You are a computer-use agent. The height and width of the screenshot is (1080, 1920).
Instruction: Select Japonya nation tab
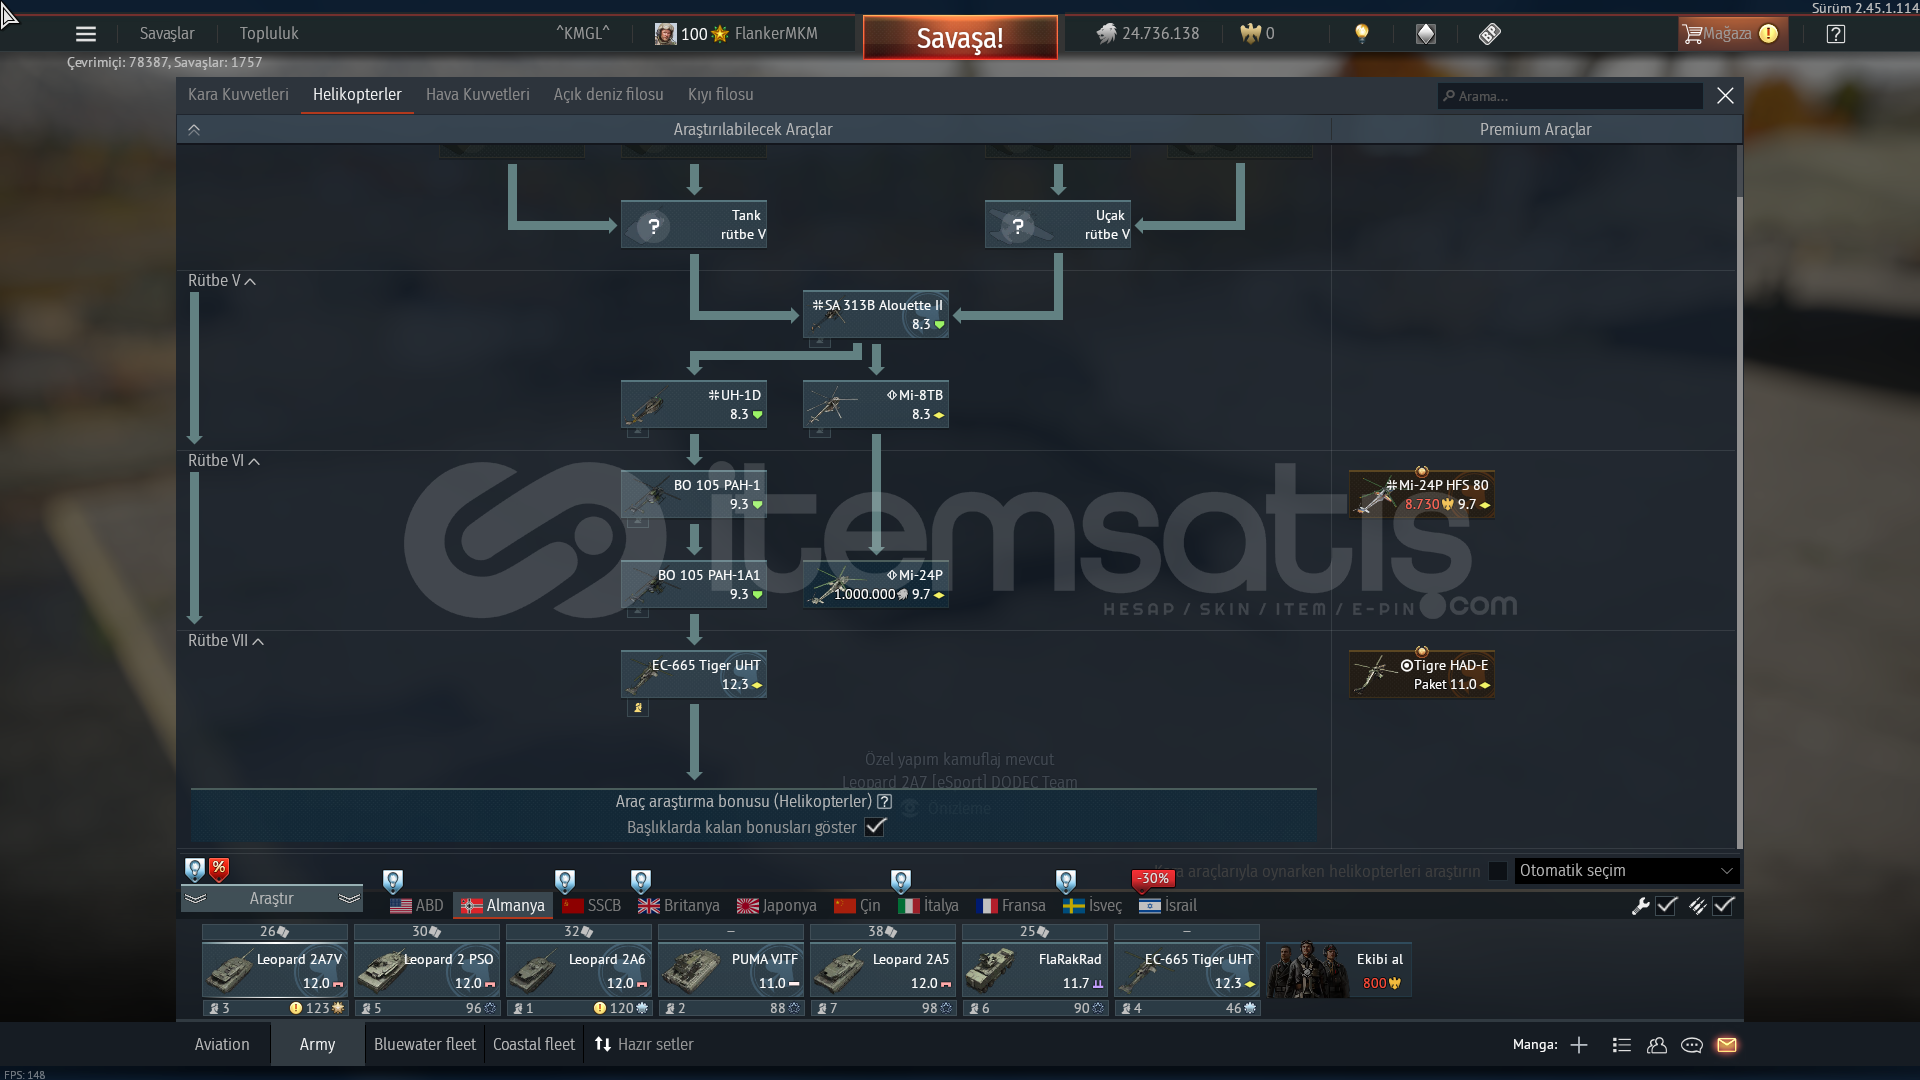click(777, 906)
